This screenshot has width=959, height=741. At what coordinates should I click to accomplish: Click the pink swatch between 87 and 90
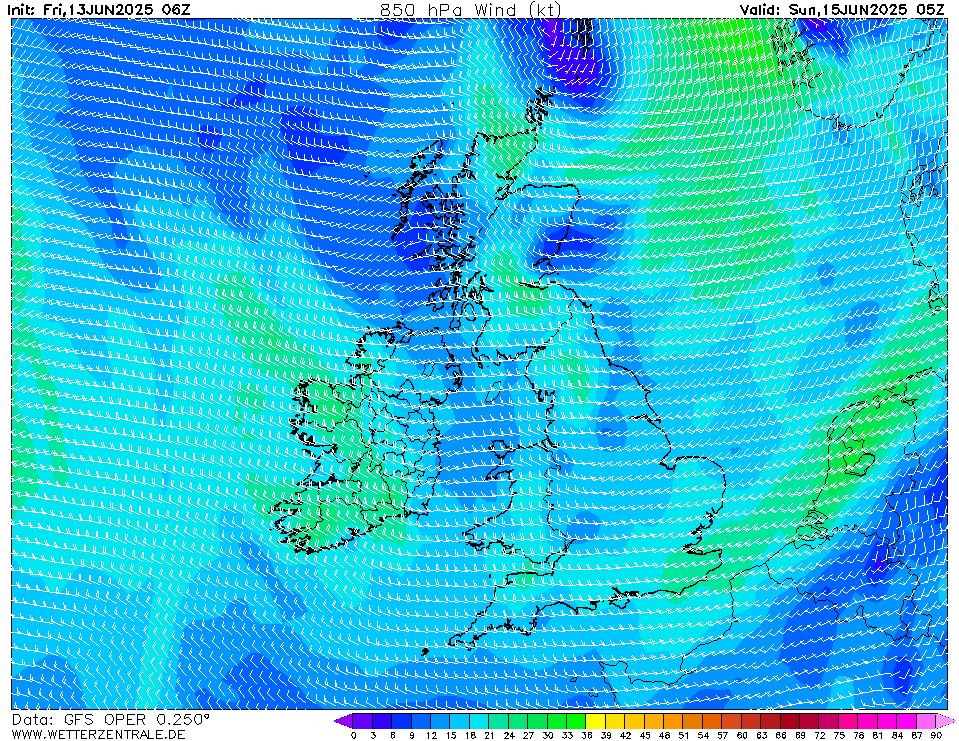[x=927, y=721]
